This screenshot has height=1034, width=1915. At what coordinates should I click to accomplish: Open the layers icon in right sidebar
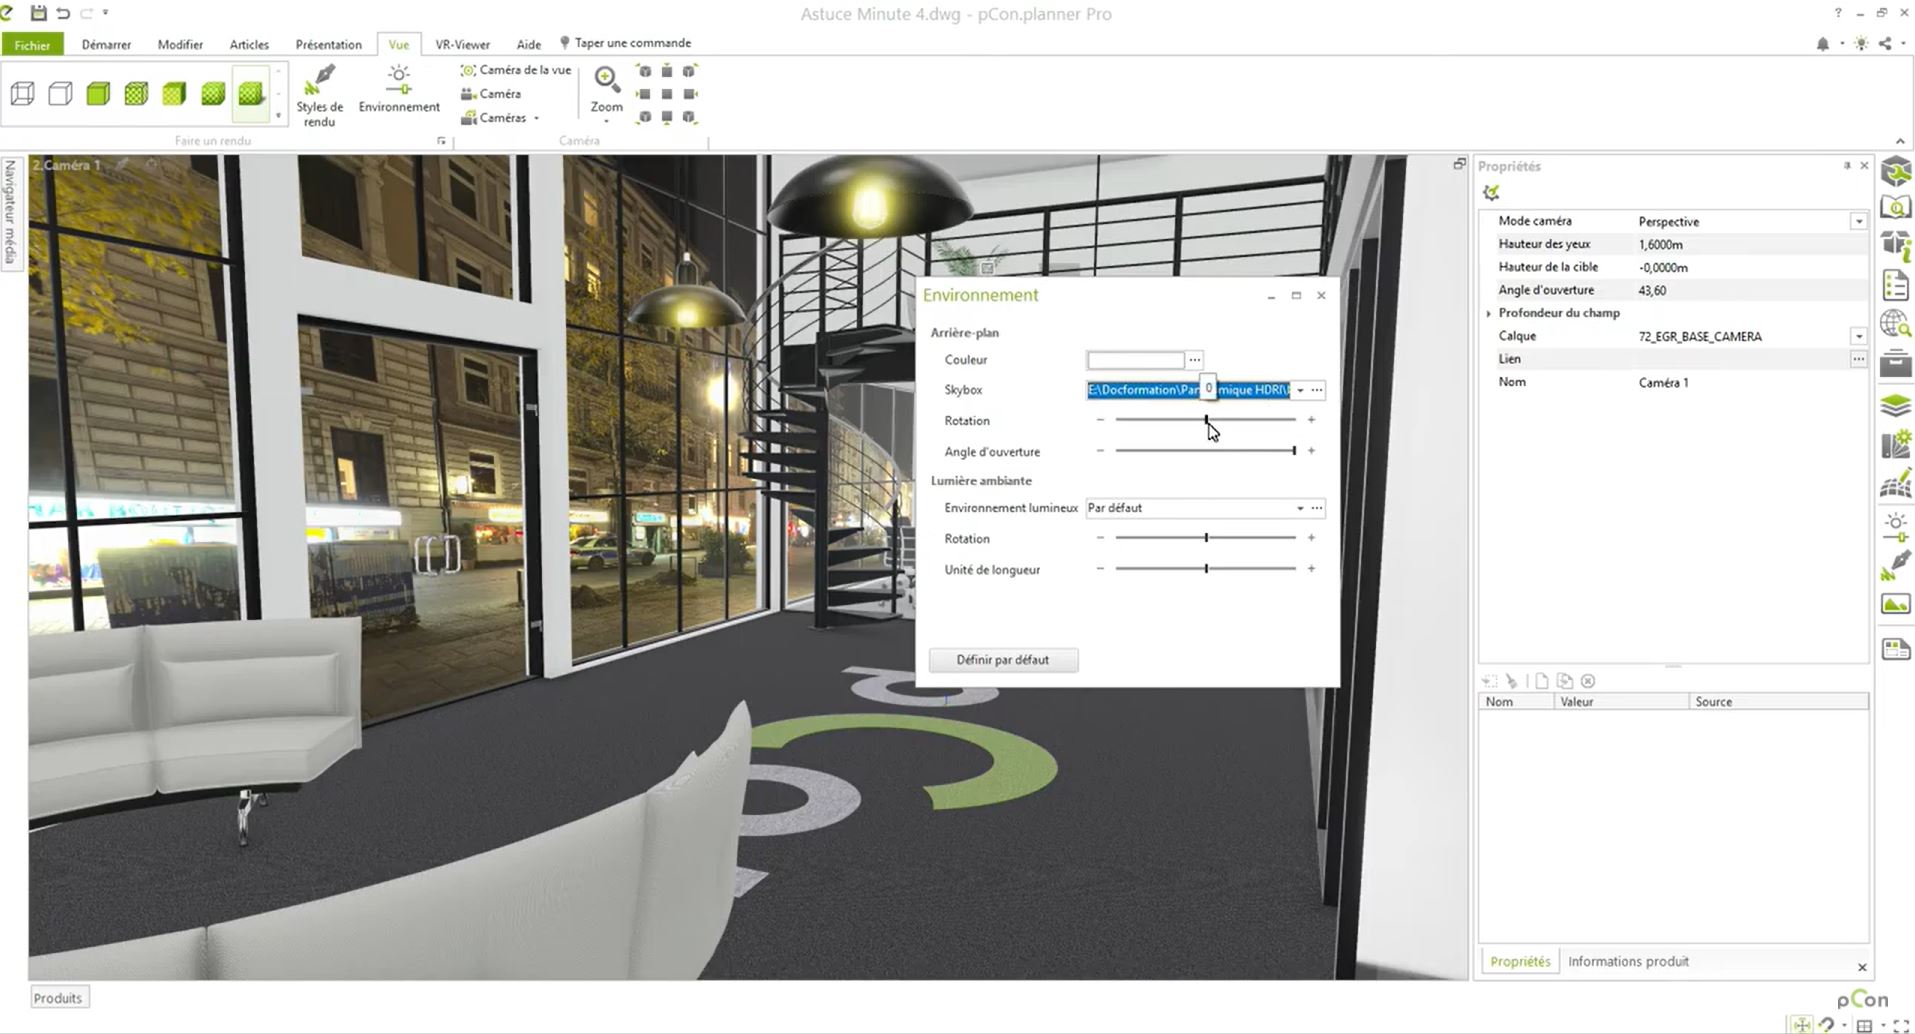1895,405
